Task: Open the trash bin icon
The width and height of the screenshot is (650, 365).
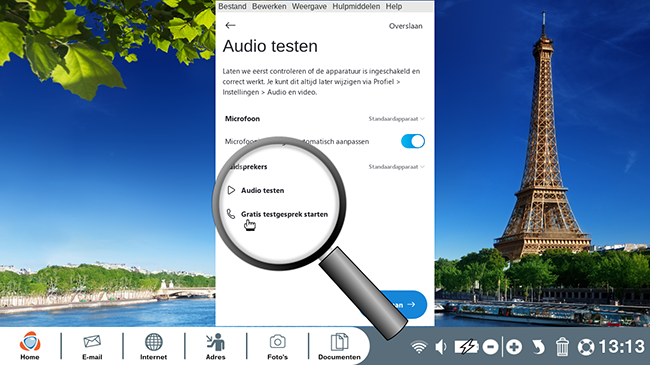Action: 562,347
